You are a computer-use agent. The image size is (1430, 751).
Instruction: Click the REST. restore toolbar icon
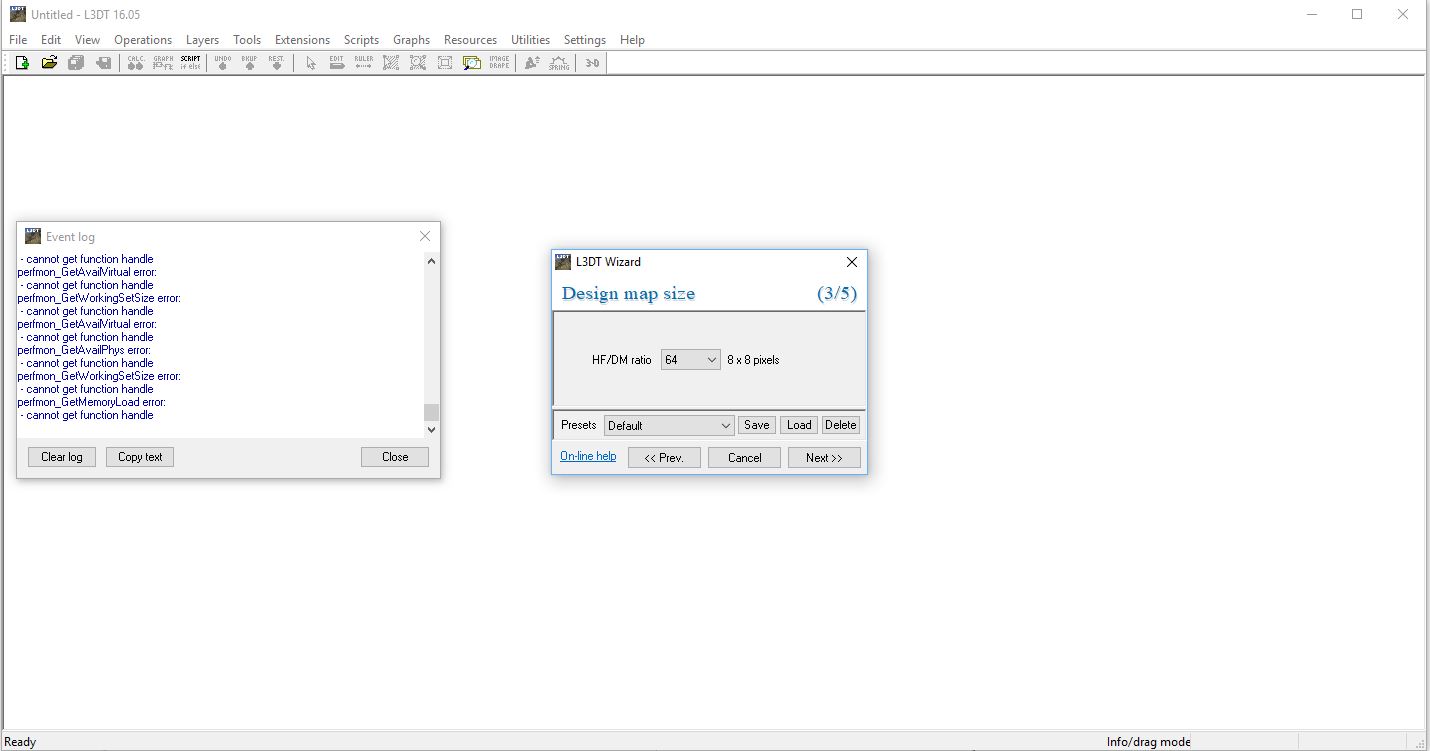[276, 63]
